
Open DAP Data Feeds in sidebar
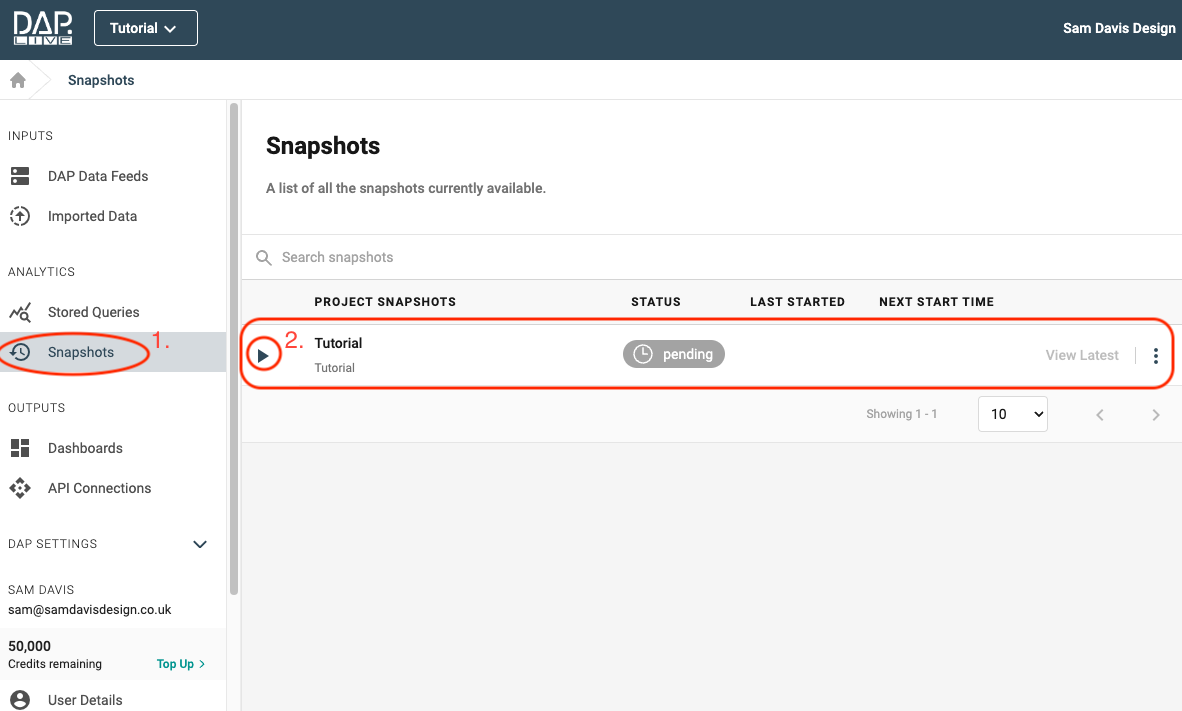tap(98, 176)
